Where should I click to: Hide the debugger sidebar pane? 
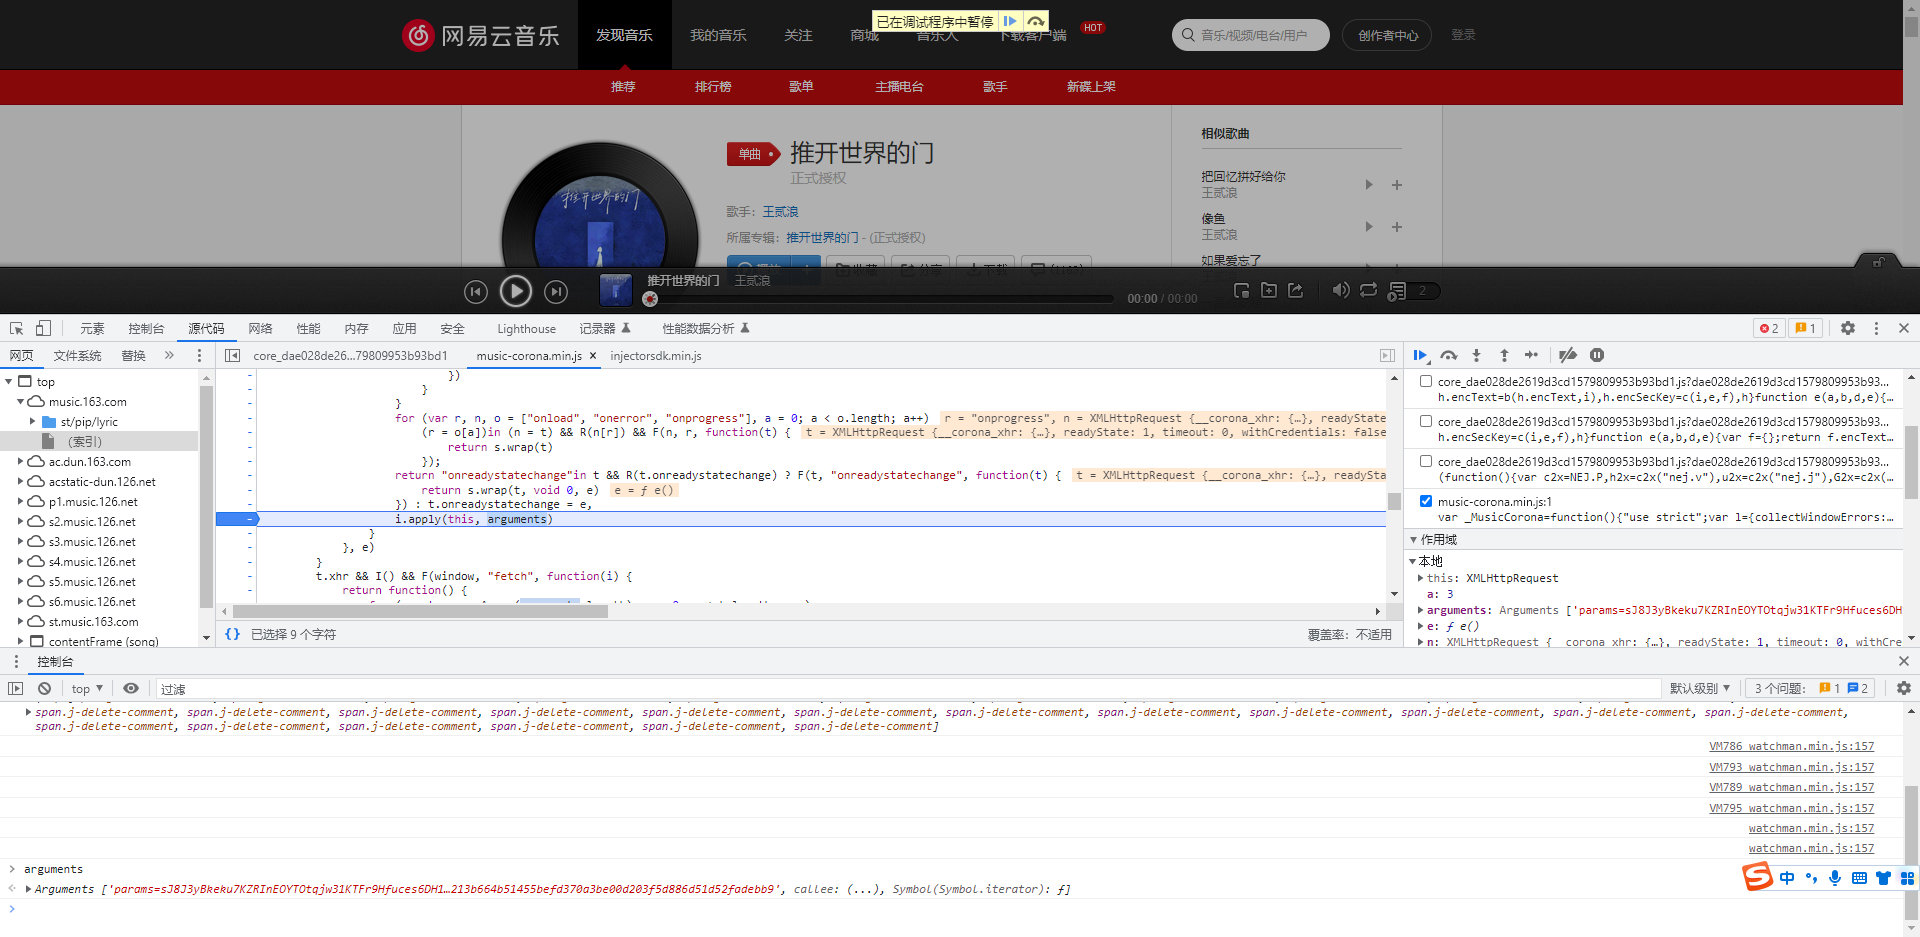click(1387, 355)
